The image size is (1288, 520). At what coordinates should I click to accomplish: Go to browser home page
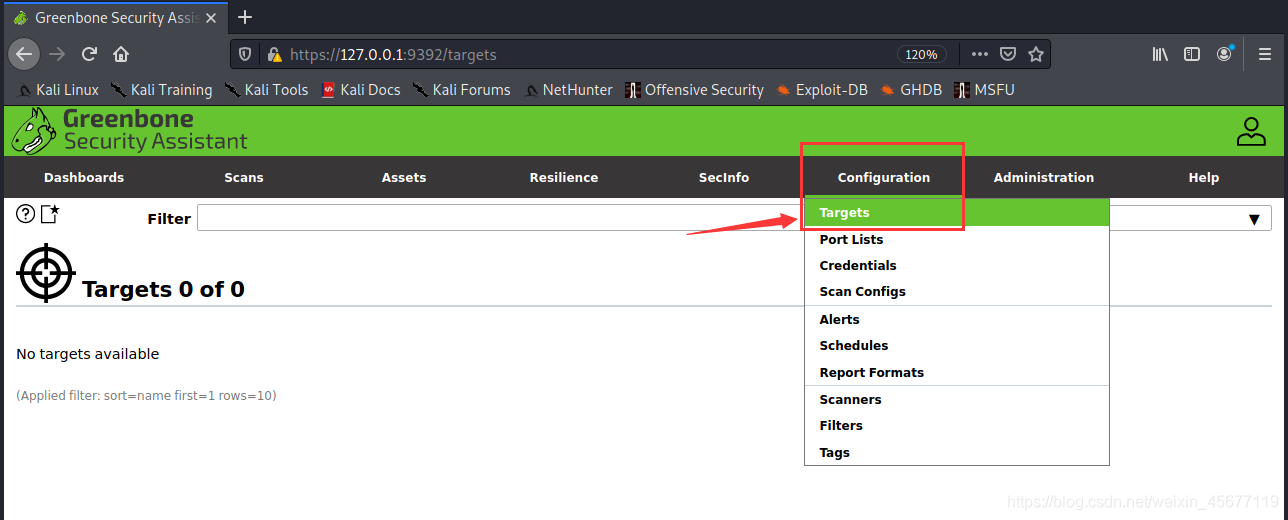point(121,54)
